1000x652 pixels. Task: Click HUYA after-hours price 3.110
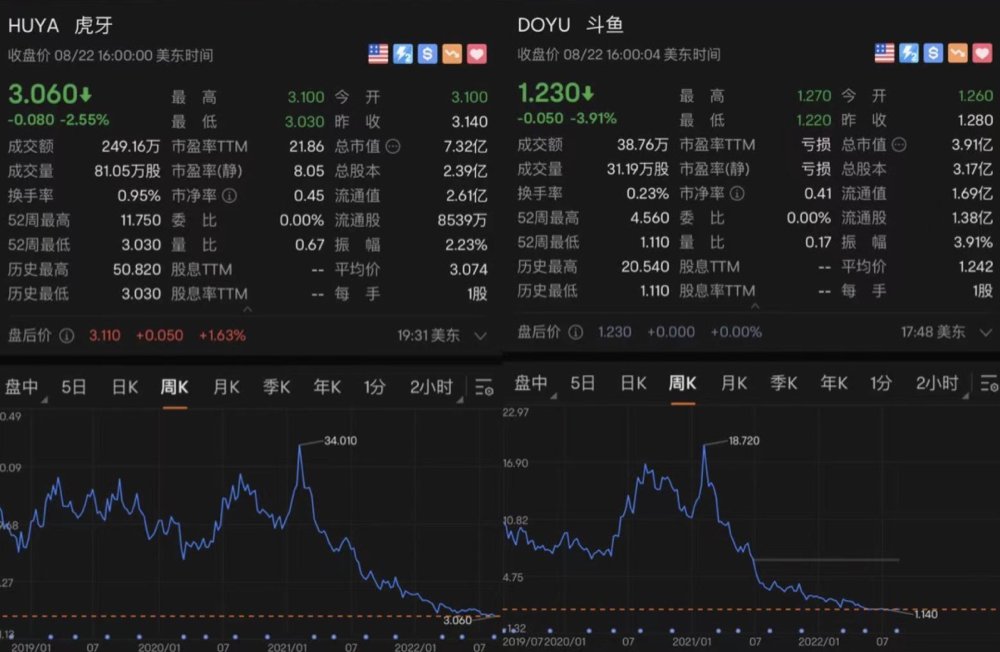[x=105, y=336]
